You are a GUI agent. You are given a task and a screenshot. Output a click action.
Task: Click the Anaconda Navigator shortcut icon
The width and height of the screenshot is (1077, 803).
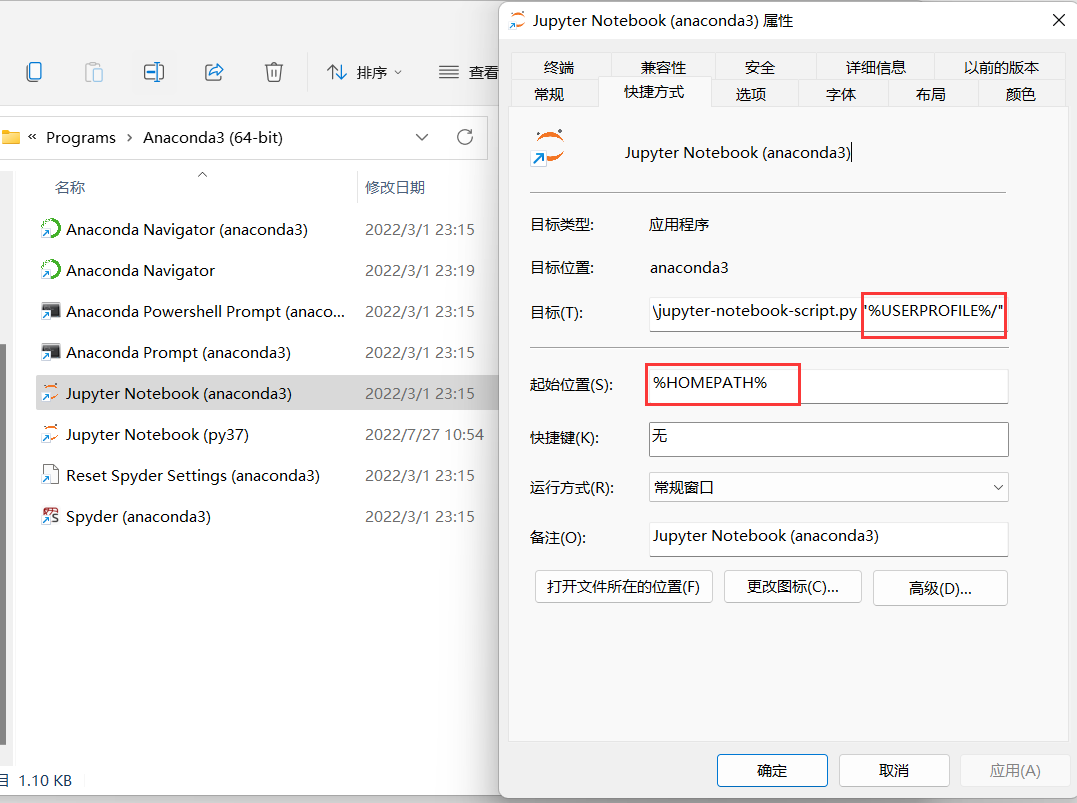coord(50,270)
